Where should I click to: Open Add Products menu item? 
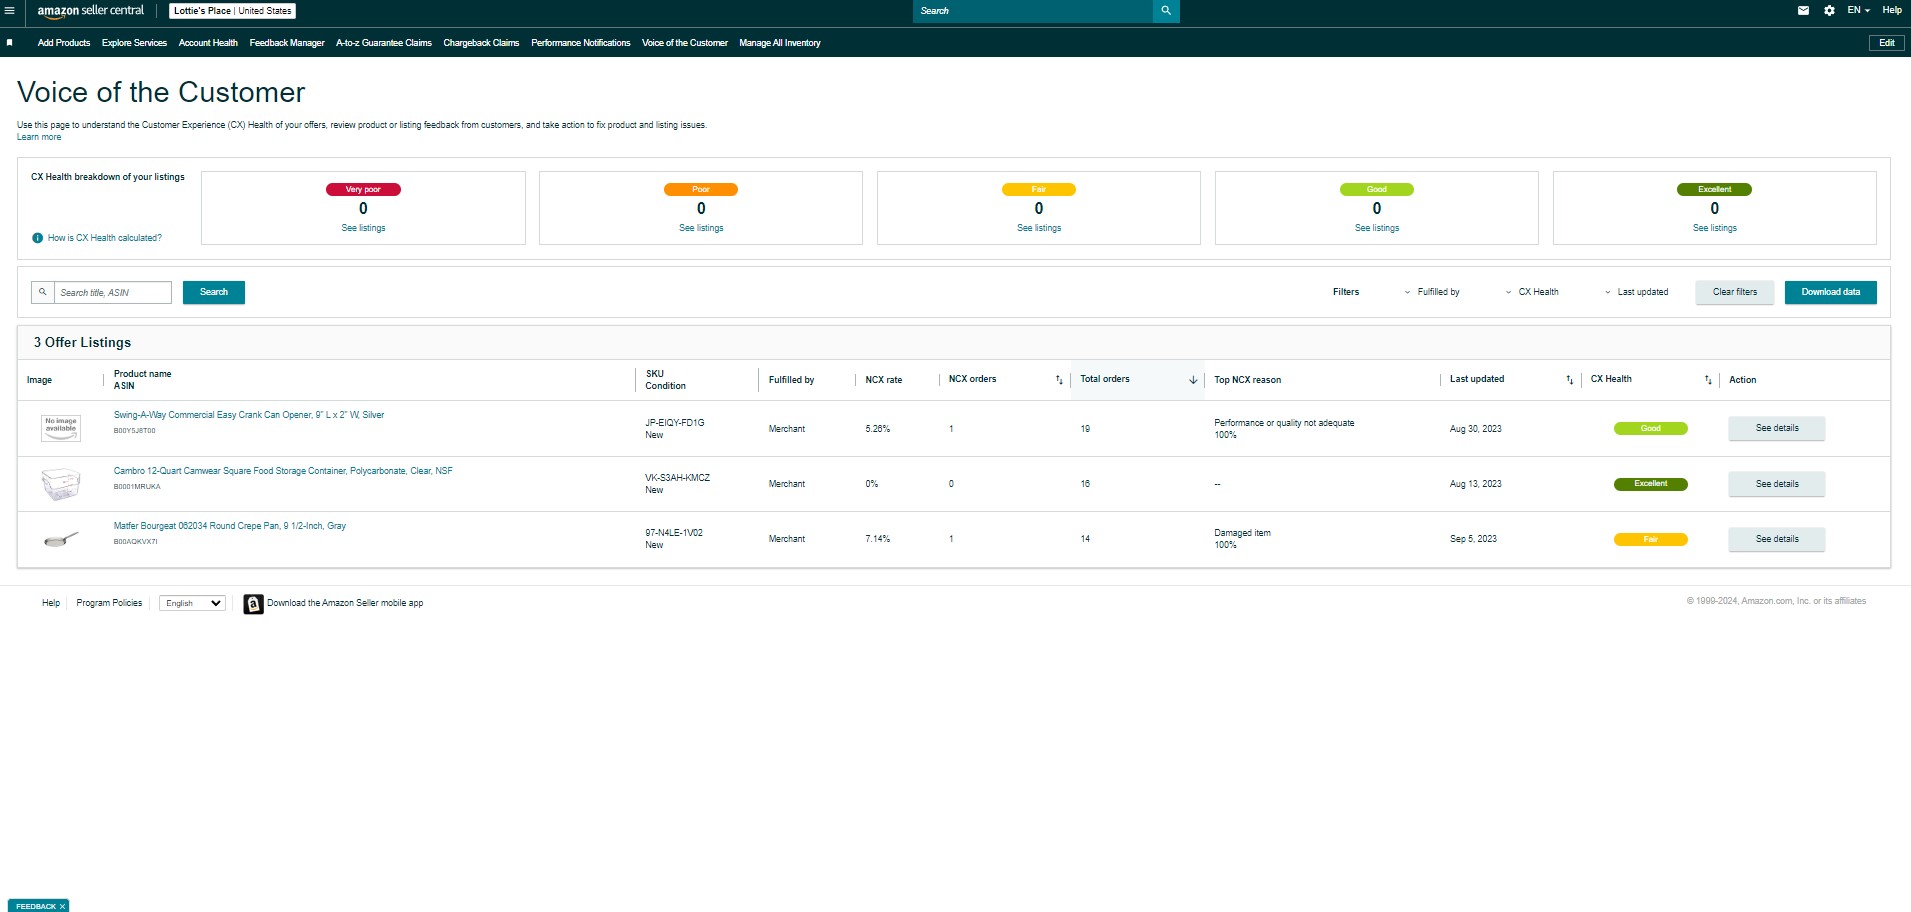pyautogui.click(x=64, y=43)
